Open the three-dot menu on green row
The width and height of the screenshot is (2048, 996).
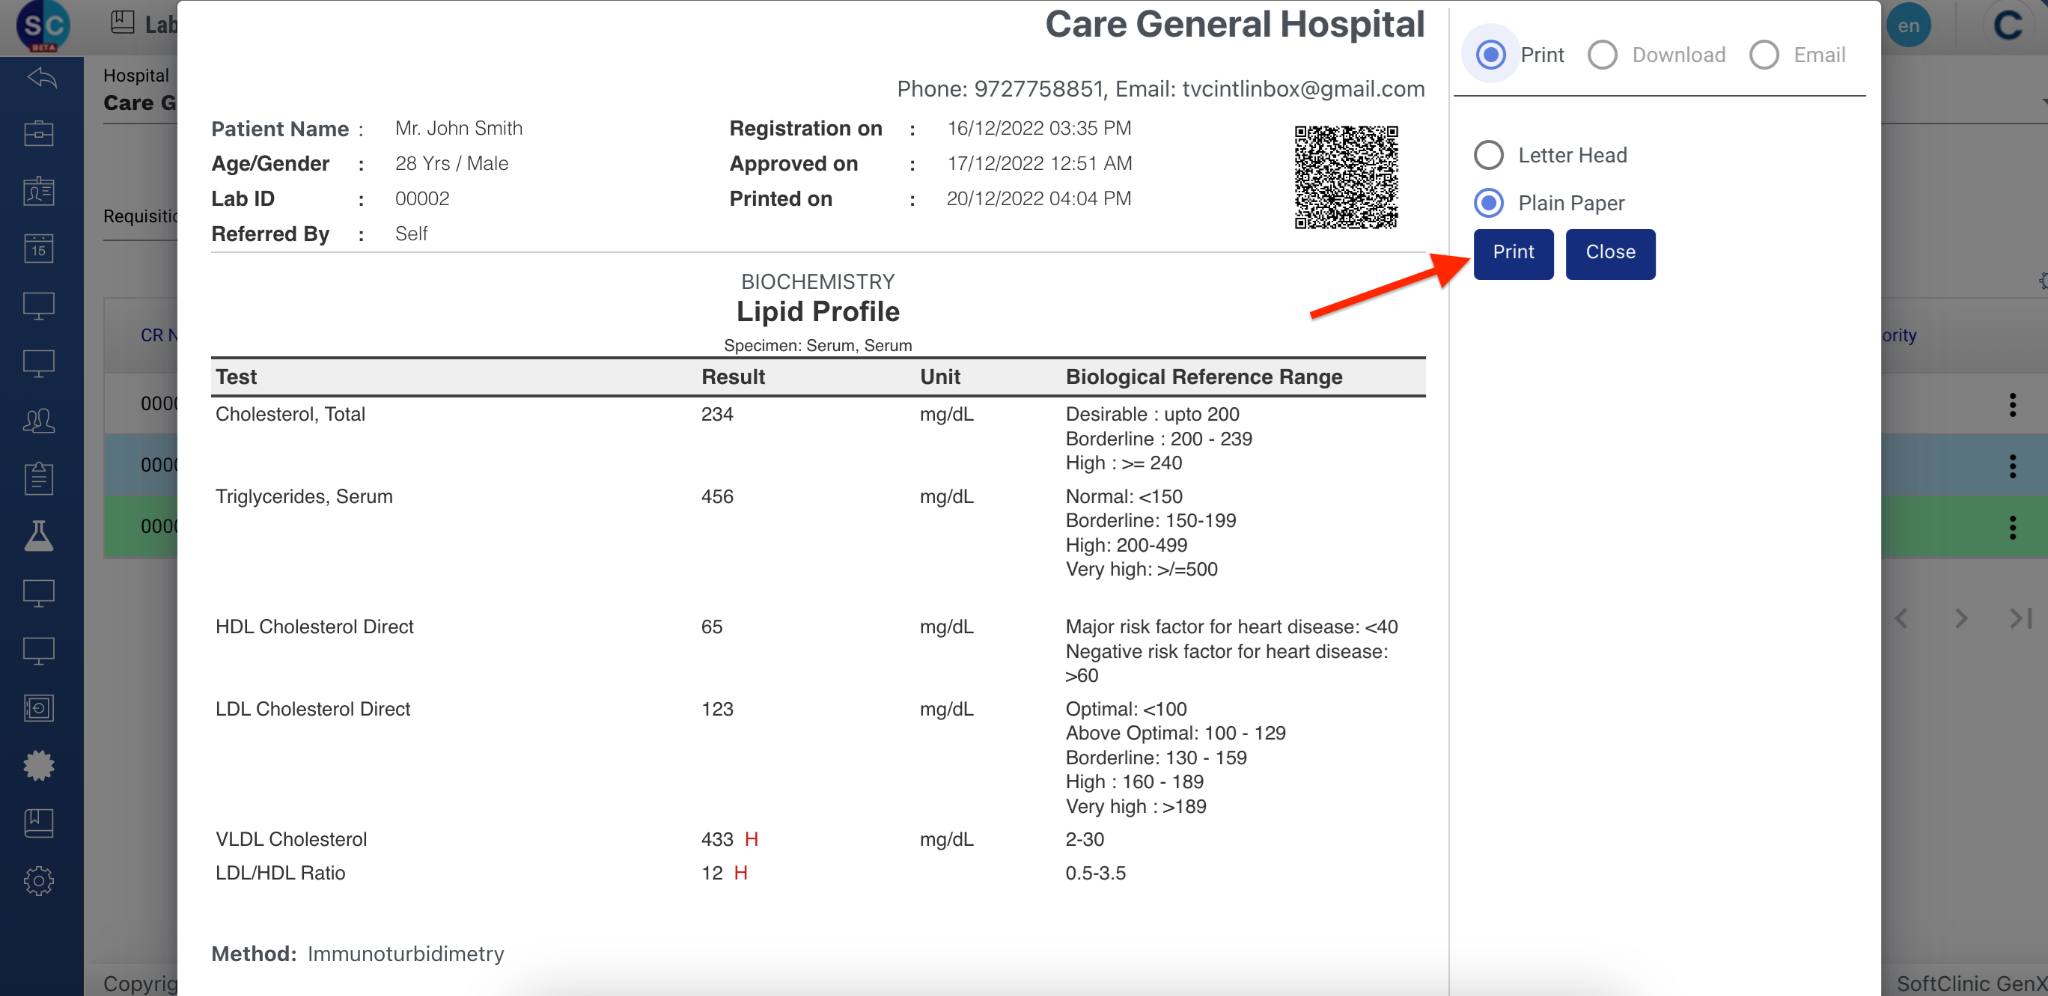pyautogui.click(x=2012, y=528)
